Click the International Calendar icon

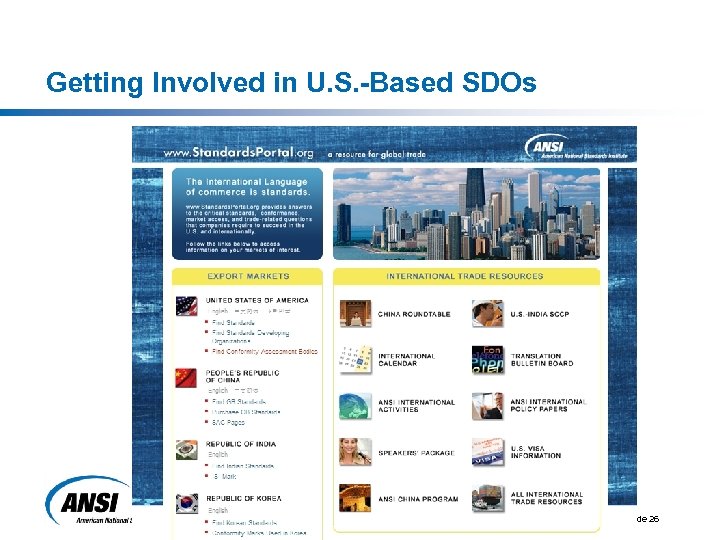coord(355,360)
